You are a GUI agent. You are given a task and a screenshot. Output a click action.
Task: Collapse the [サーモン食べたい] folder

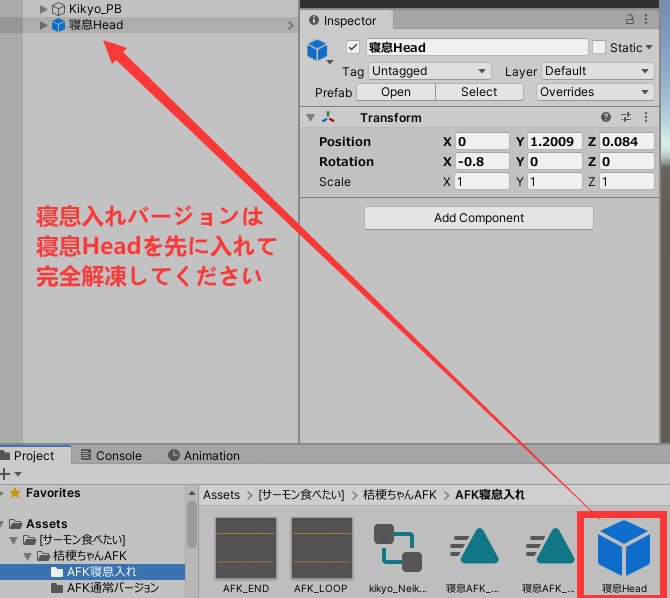click(13, 540)
